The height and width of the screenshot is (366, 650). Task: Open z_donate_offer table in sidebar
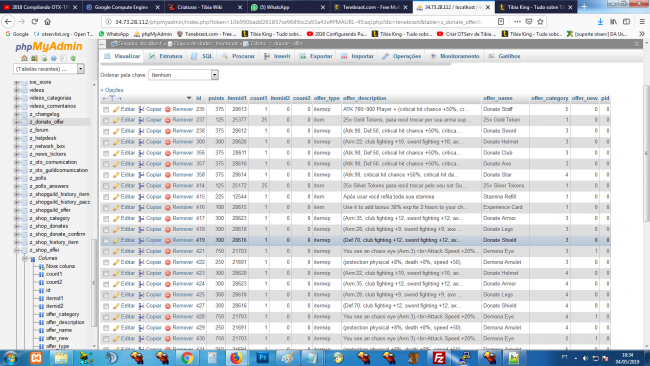tap(46, 122)
